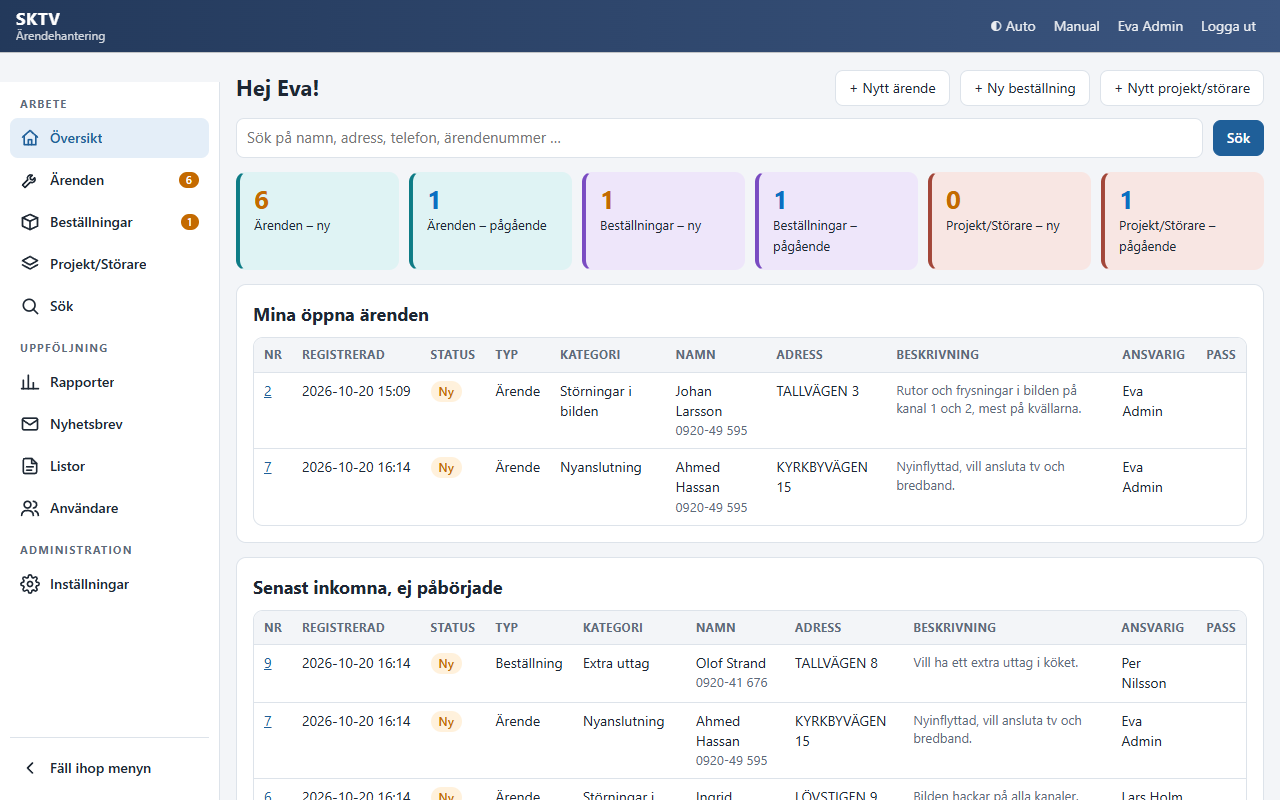Click the orange badge 6 next to Ärenden

189,180
